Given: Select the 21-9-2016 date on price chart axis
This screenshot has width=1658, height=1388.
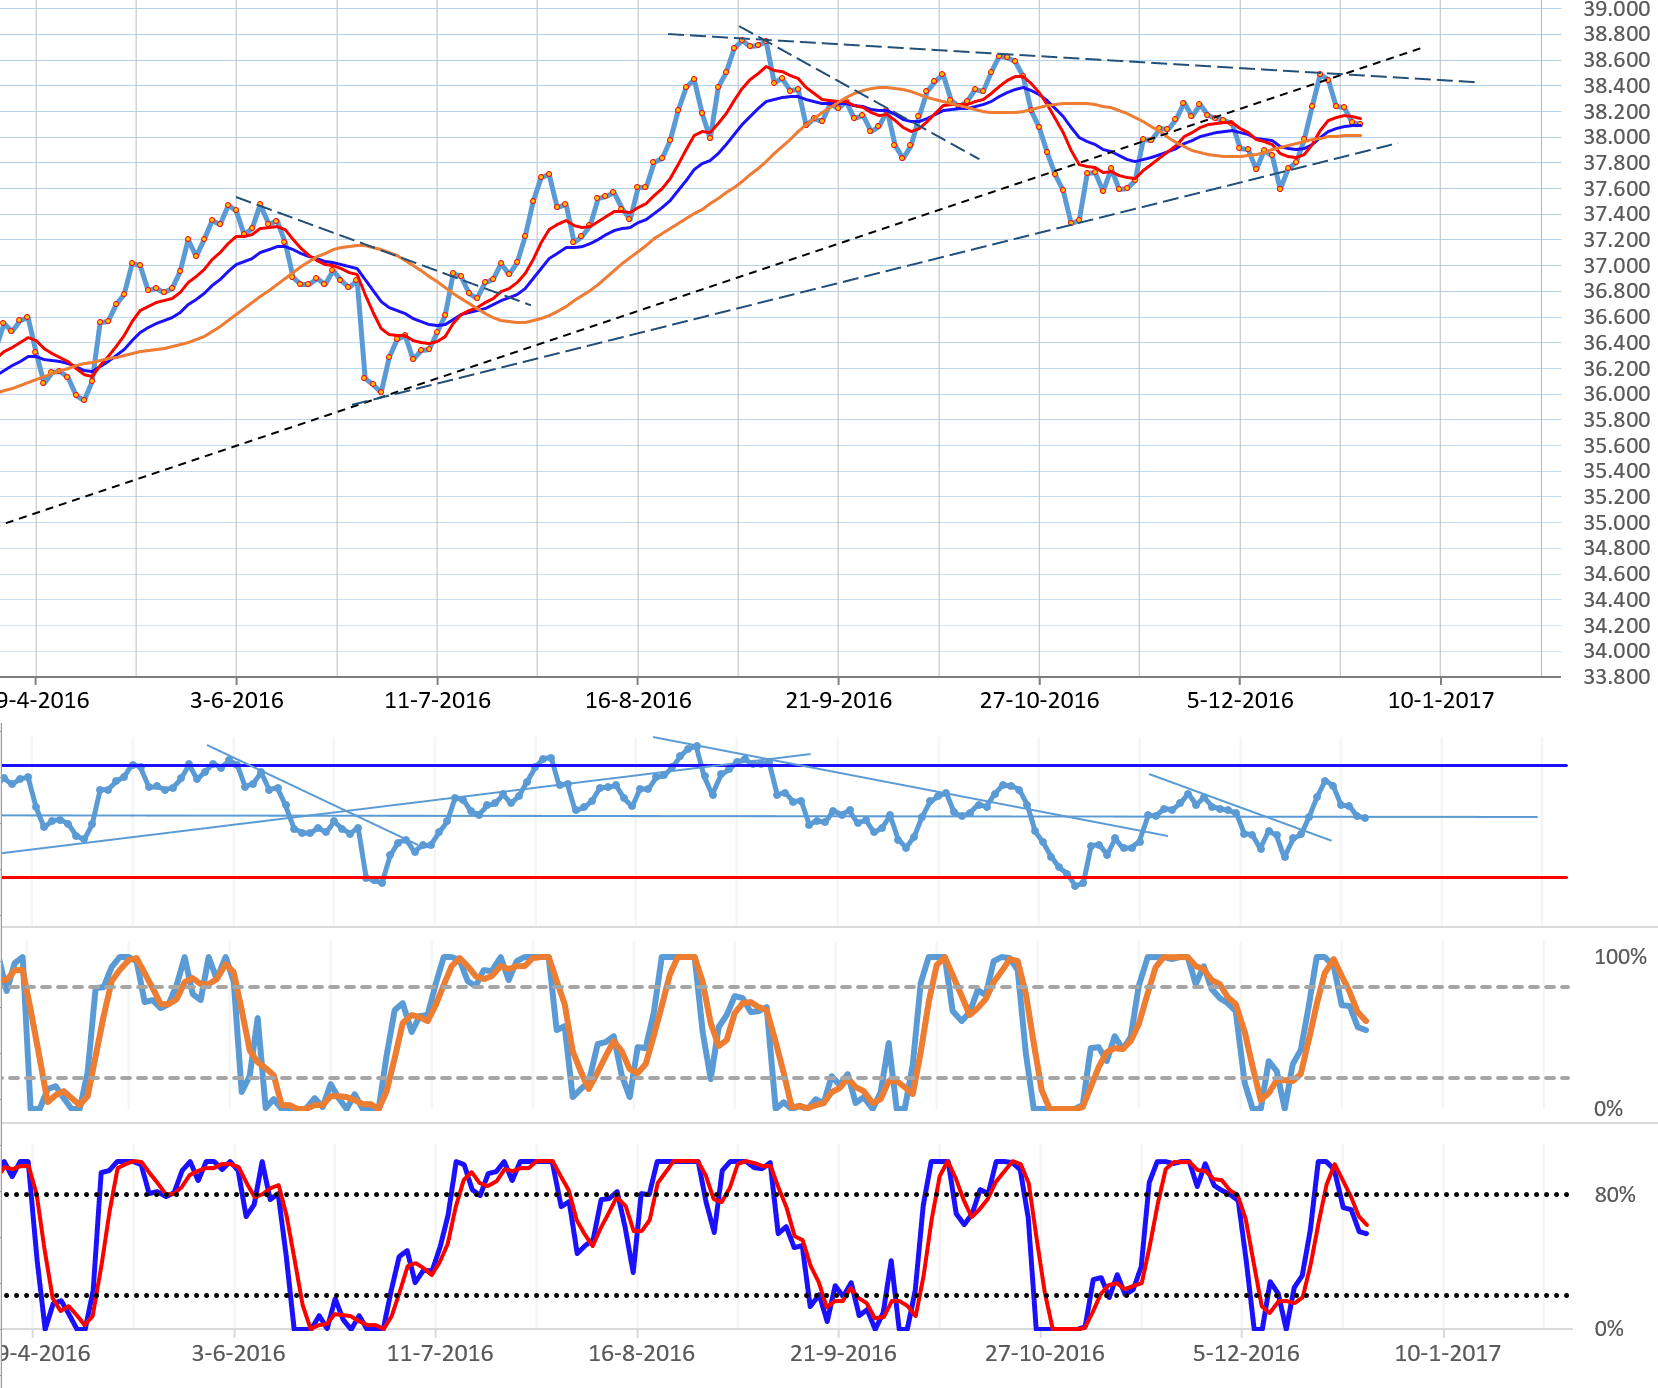Looking at the screenshot, I should point(839,700).
